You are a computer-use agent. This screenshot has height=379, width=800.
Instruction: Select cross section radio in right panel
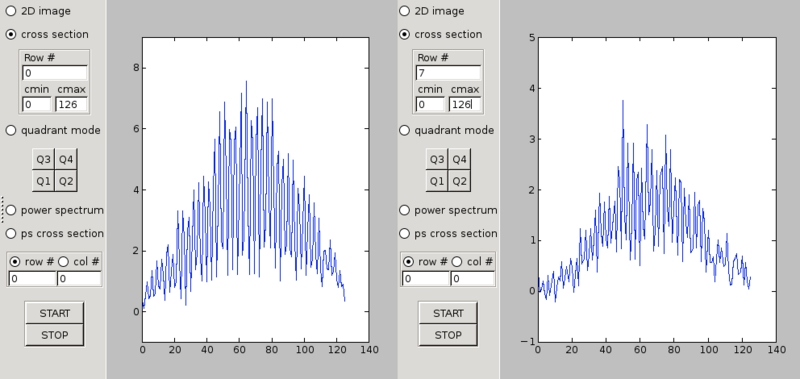404,34
